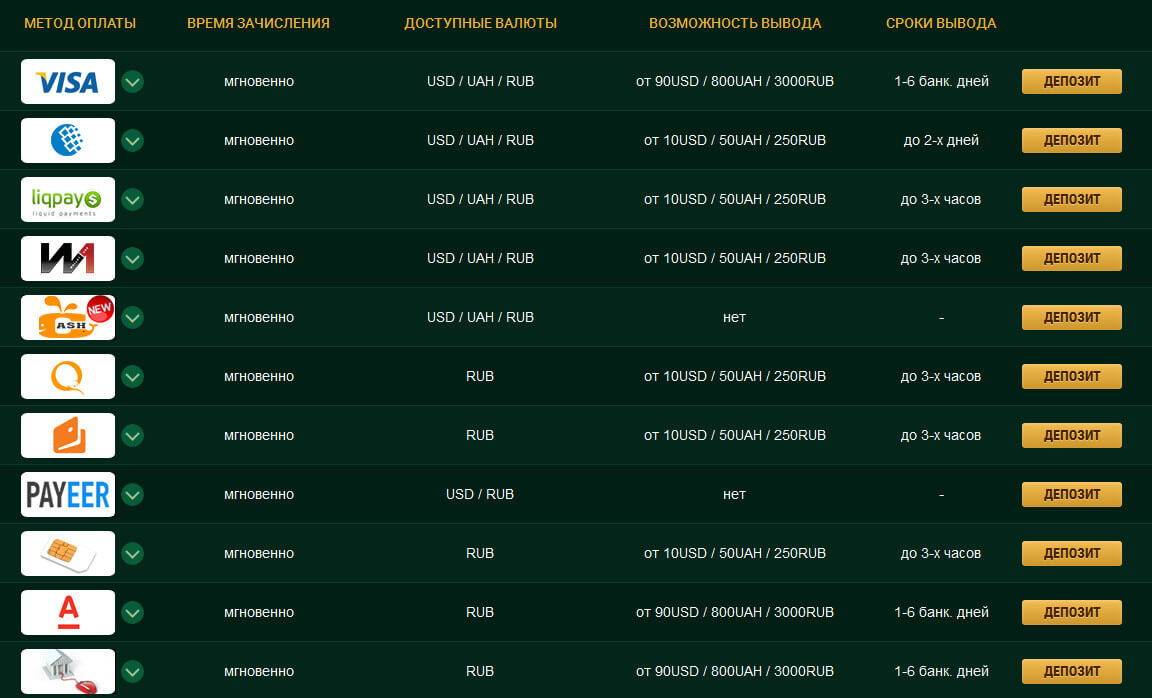Click '1-6 банк. дней' in Alfa-Bank row
Viewport: 1152px width, 698px height.
tap(941, 612)
